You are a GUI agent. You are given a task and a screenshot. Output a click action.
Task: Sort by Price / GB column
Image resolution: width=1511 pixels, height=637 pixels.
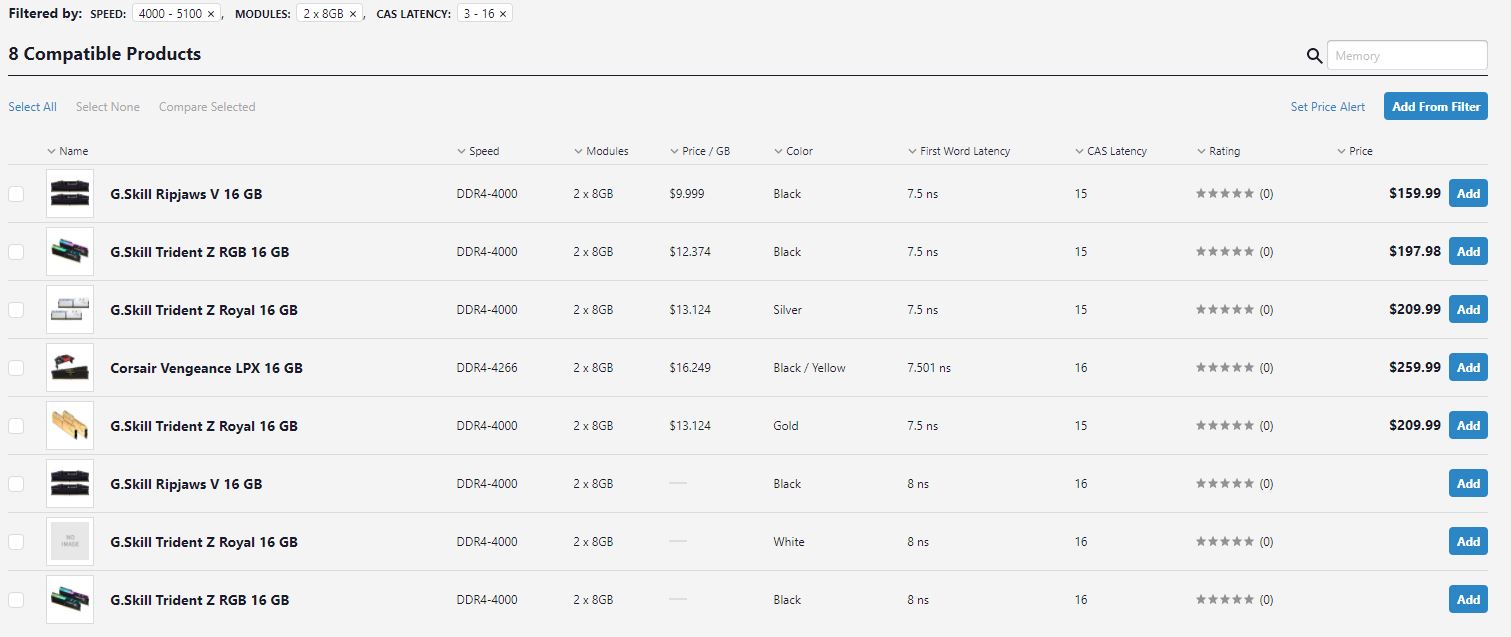pyautogui.click(x=700, y=151)
